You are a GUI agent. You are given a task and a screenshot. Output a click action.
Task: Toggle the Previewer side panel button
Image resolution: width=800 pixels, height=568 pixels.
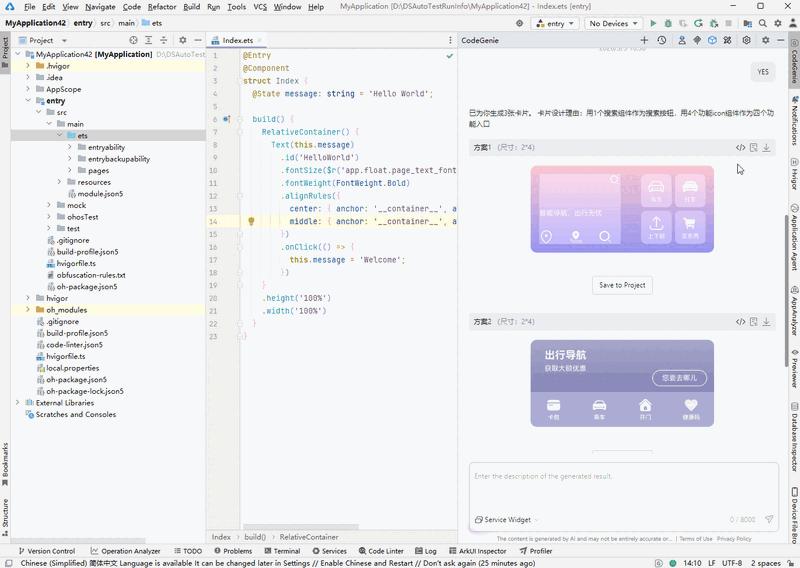pos(794,368)
